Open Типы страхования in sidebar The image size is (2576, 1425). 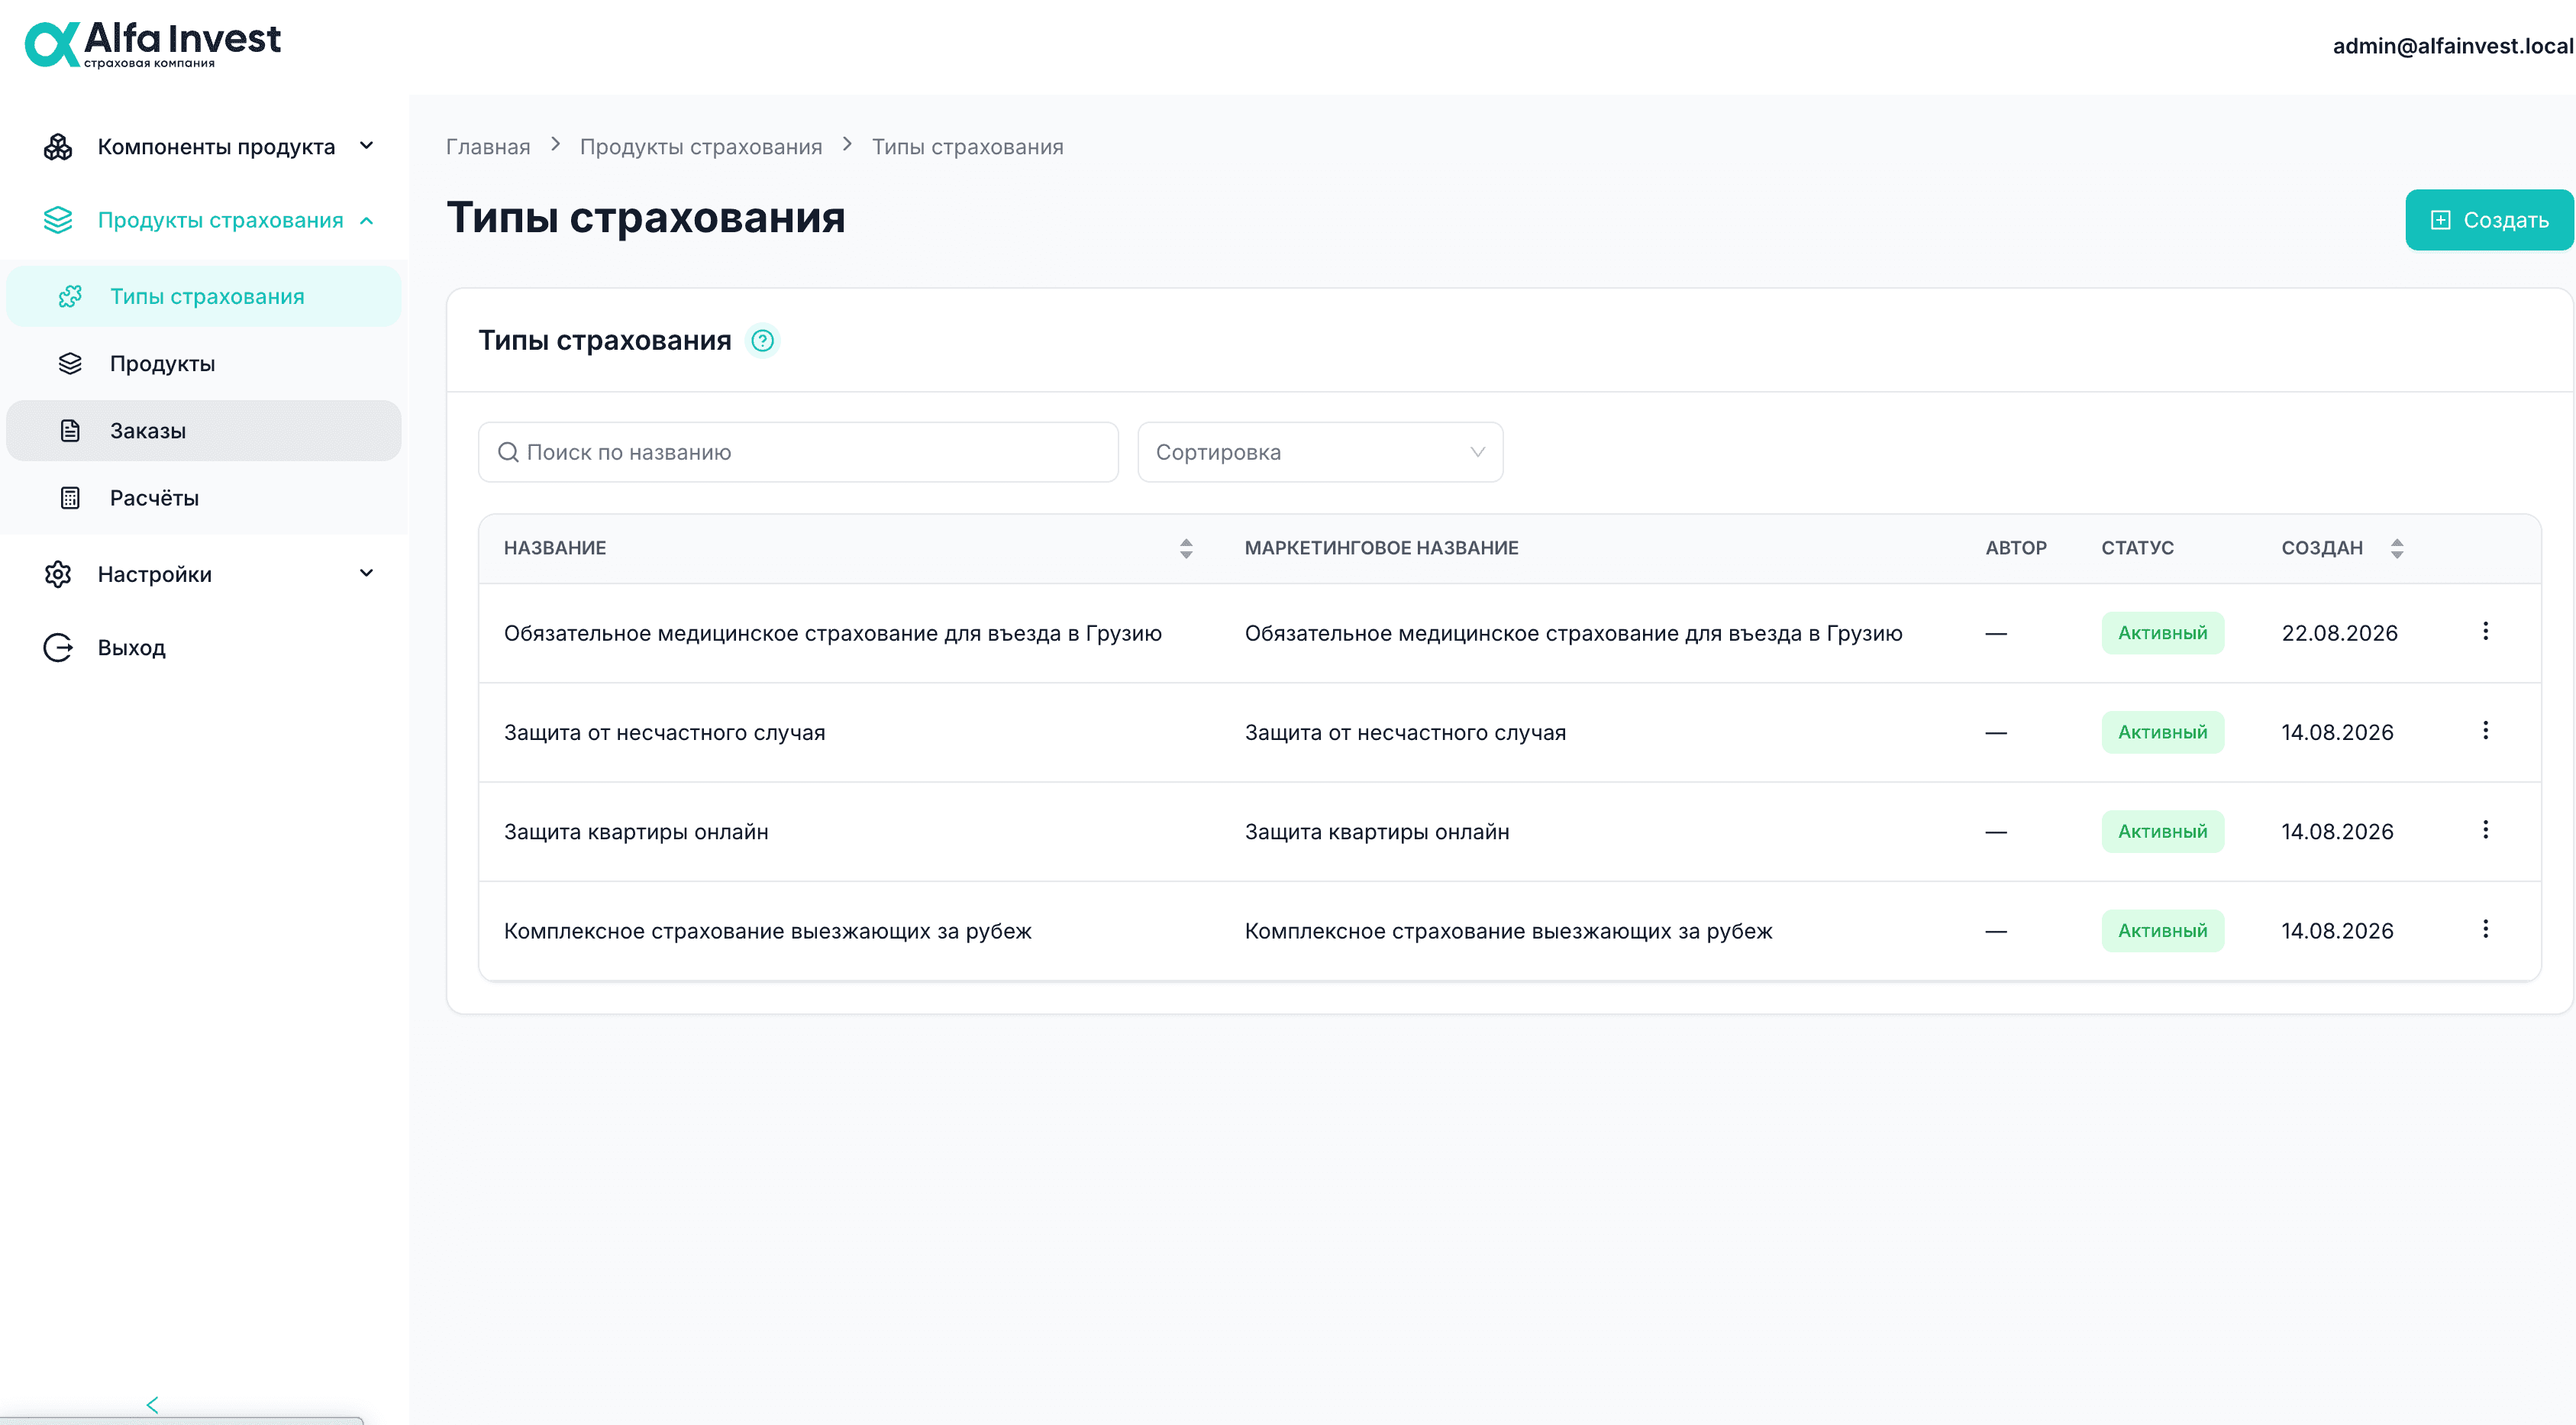204,296
